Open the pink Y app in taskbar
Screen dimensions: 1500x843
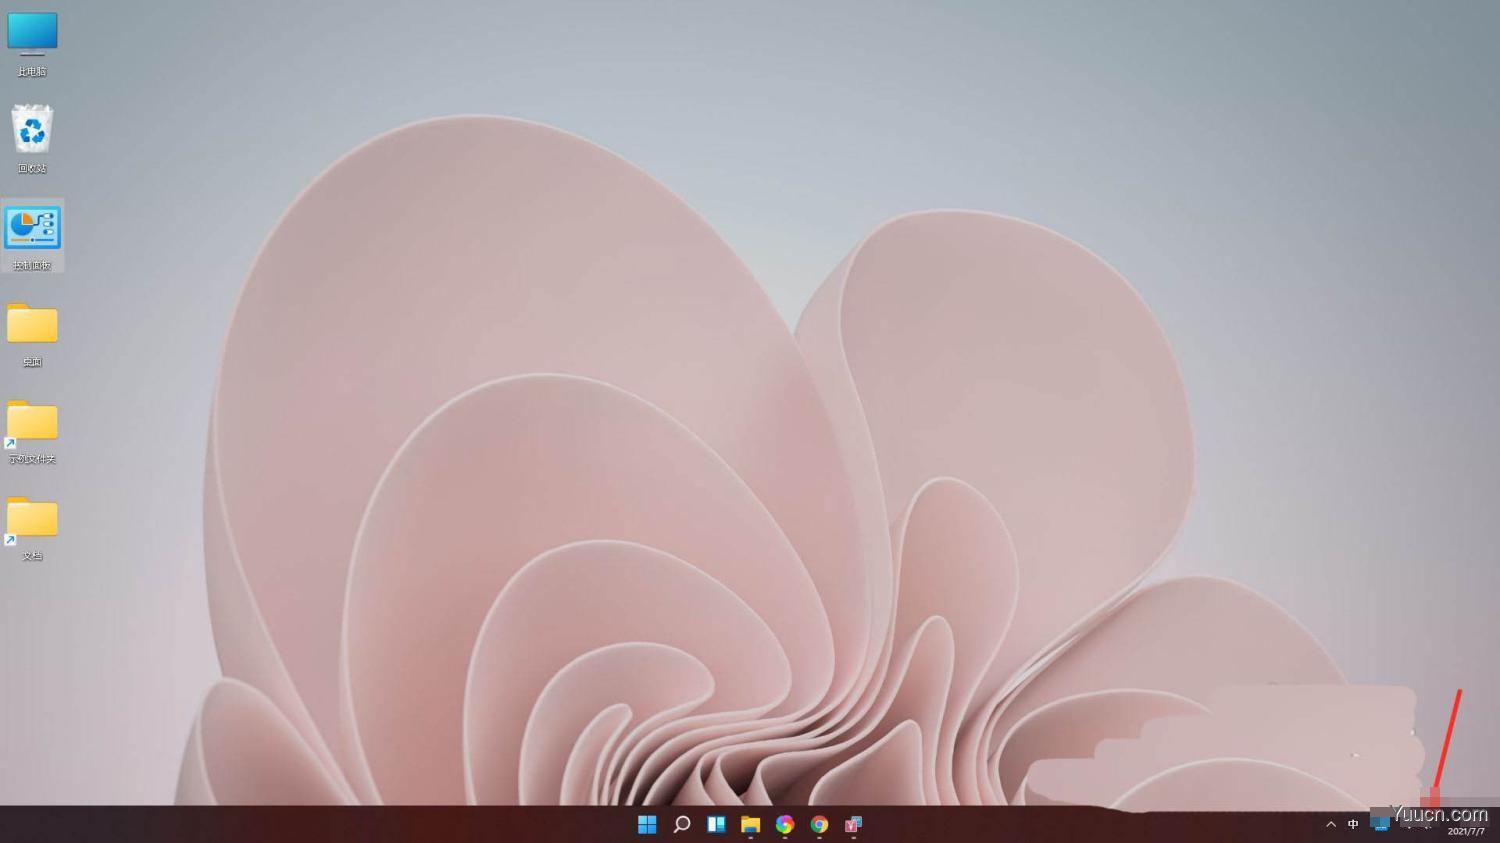tap(853, 824)
